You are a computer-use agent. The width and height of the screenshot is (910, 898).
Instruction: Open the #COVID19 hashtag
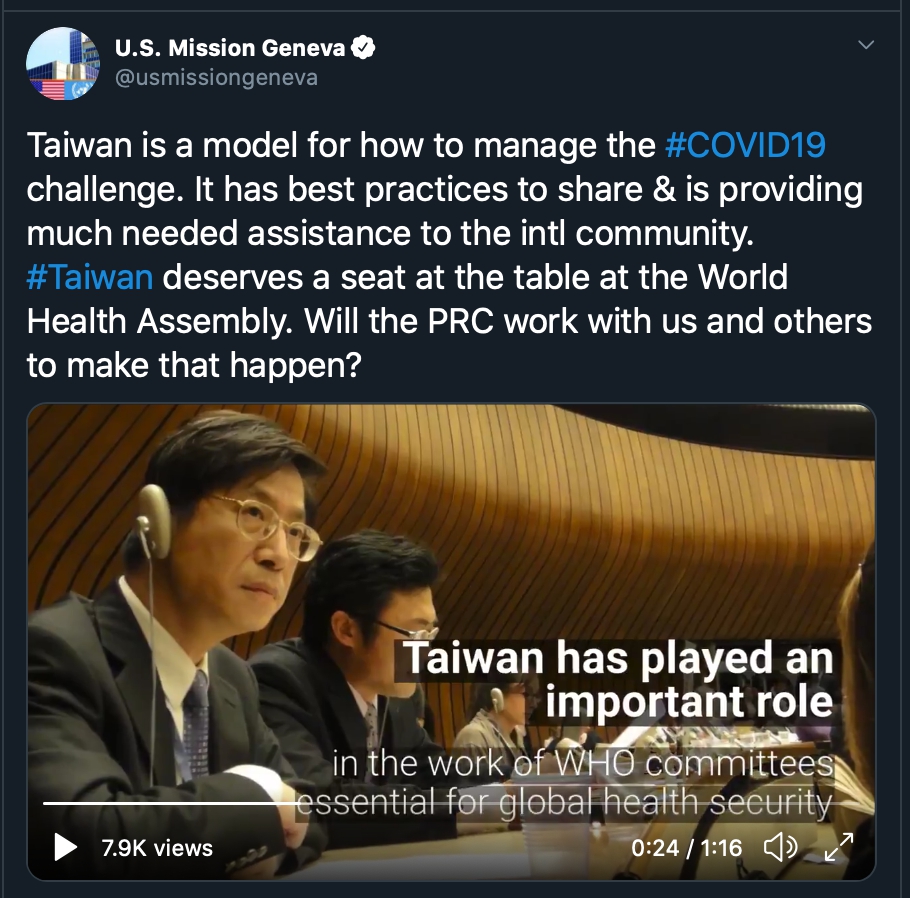745,145
